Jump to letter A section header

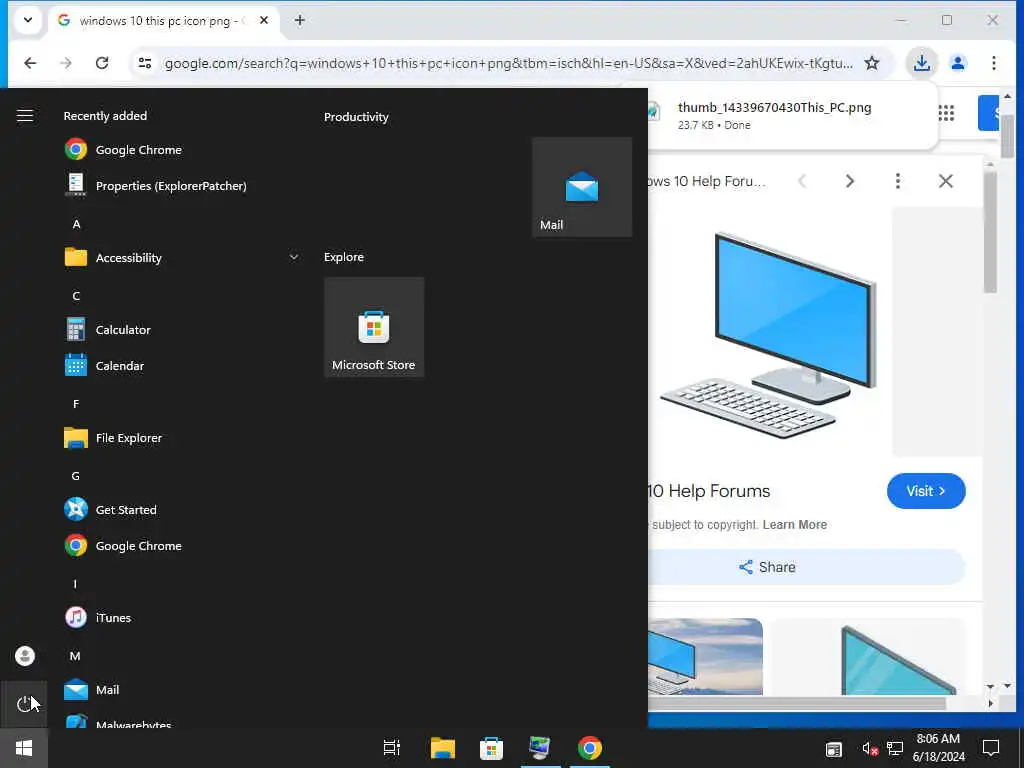point(76,224)
